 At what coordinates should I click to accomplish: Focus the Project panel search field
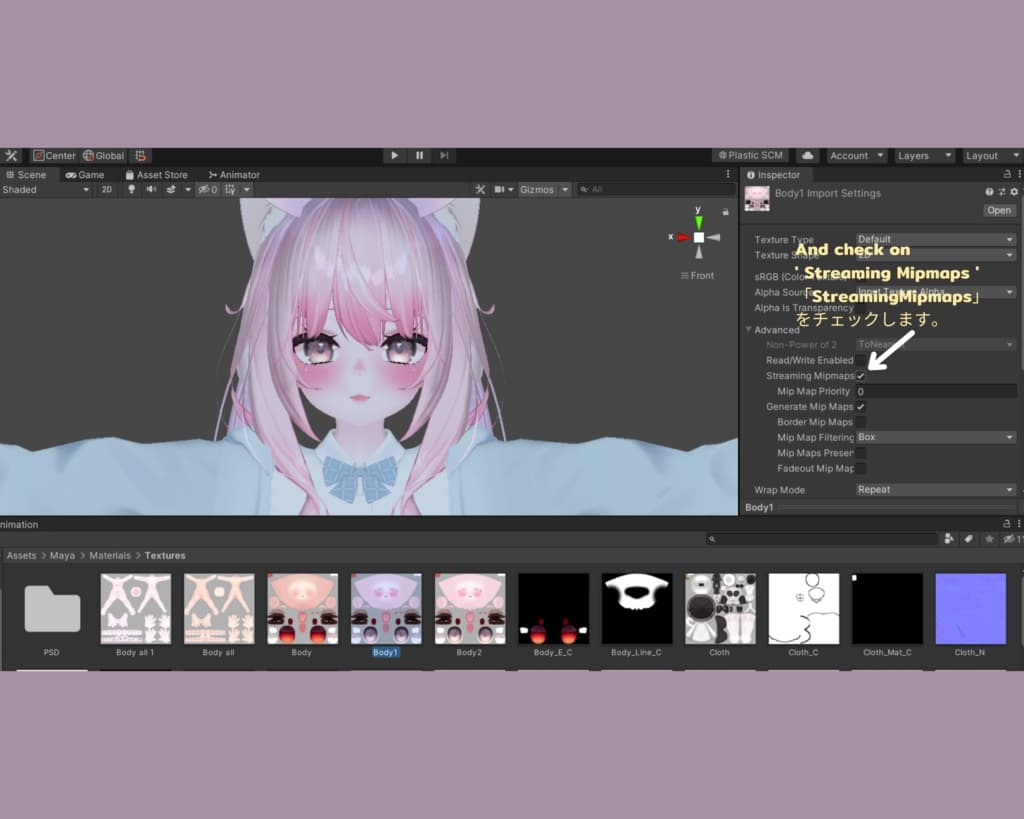pyautogui.click(x=822, y=539)
